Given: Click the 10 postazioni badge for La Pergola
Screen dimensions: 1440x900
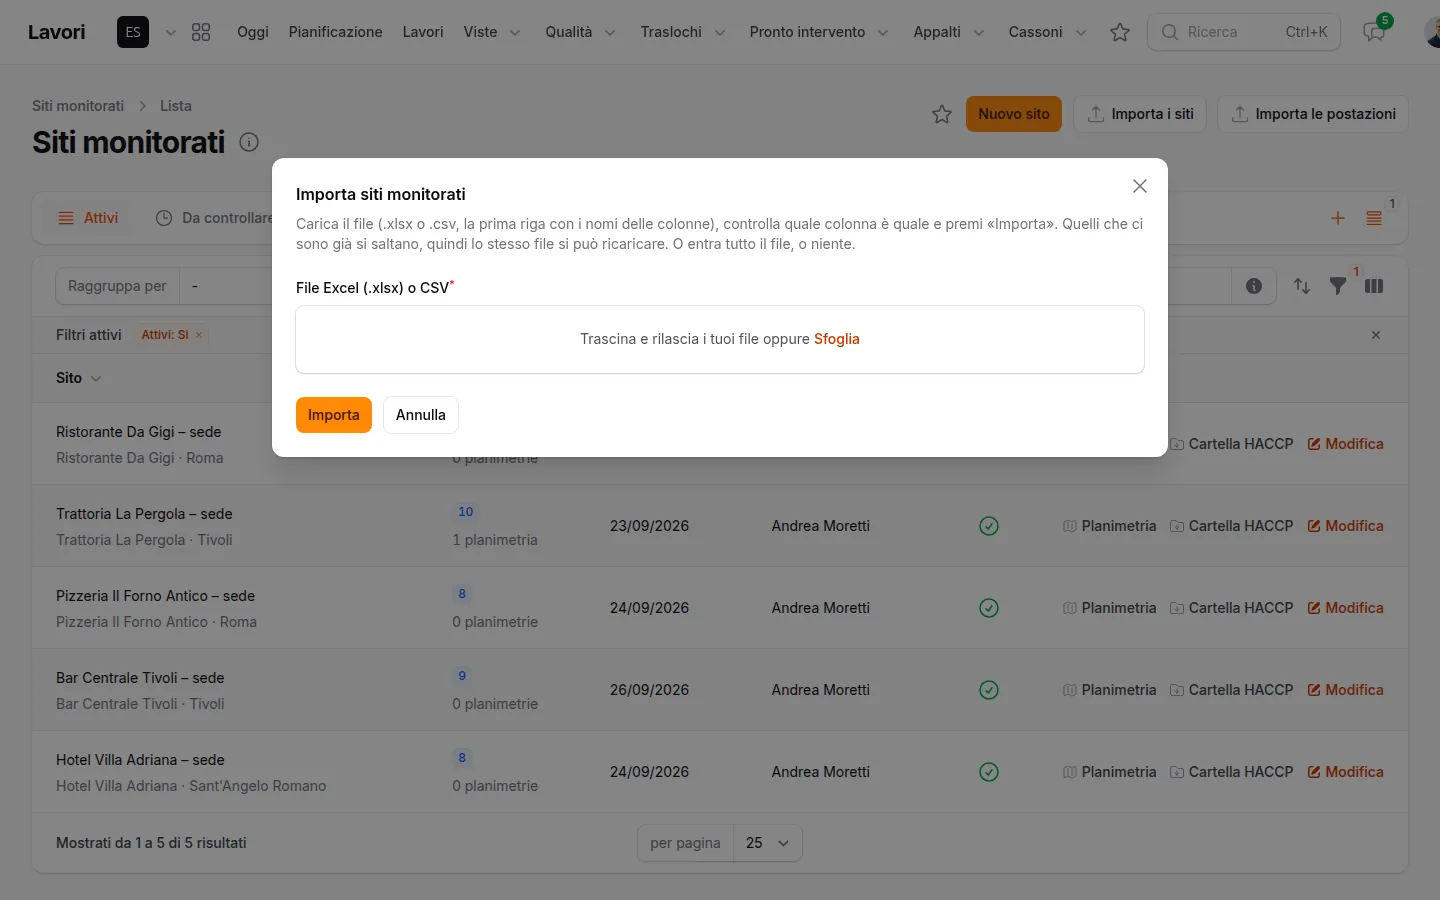Looking at the screenshot, I should tap(466, 512).
